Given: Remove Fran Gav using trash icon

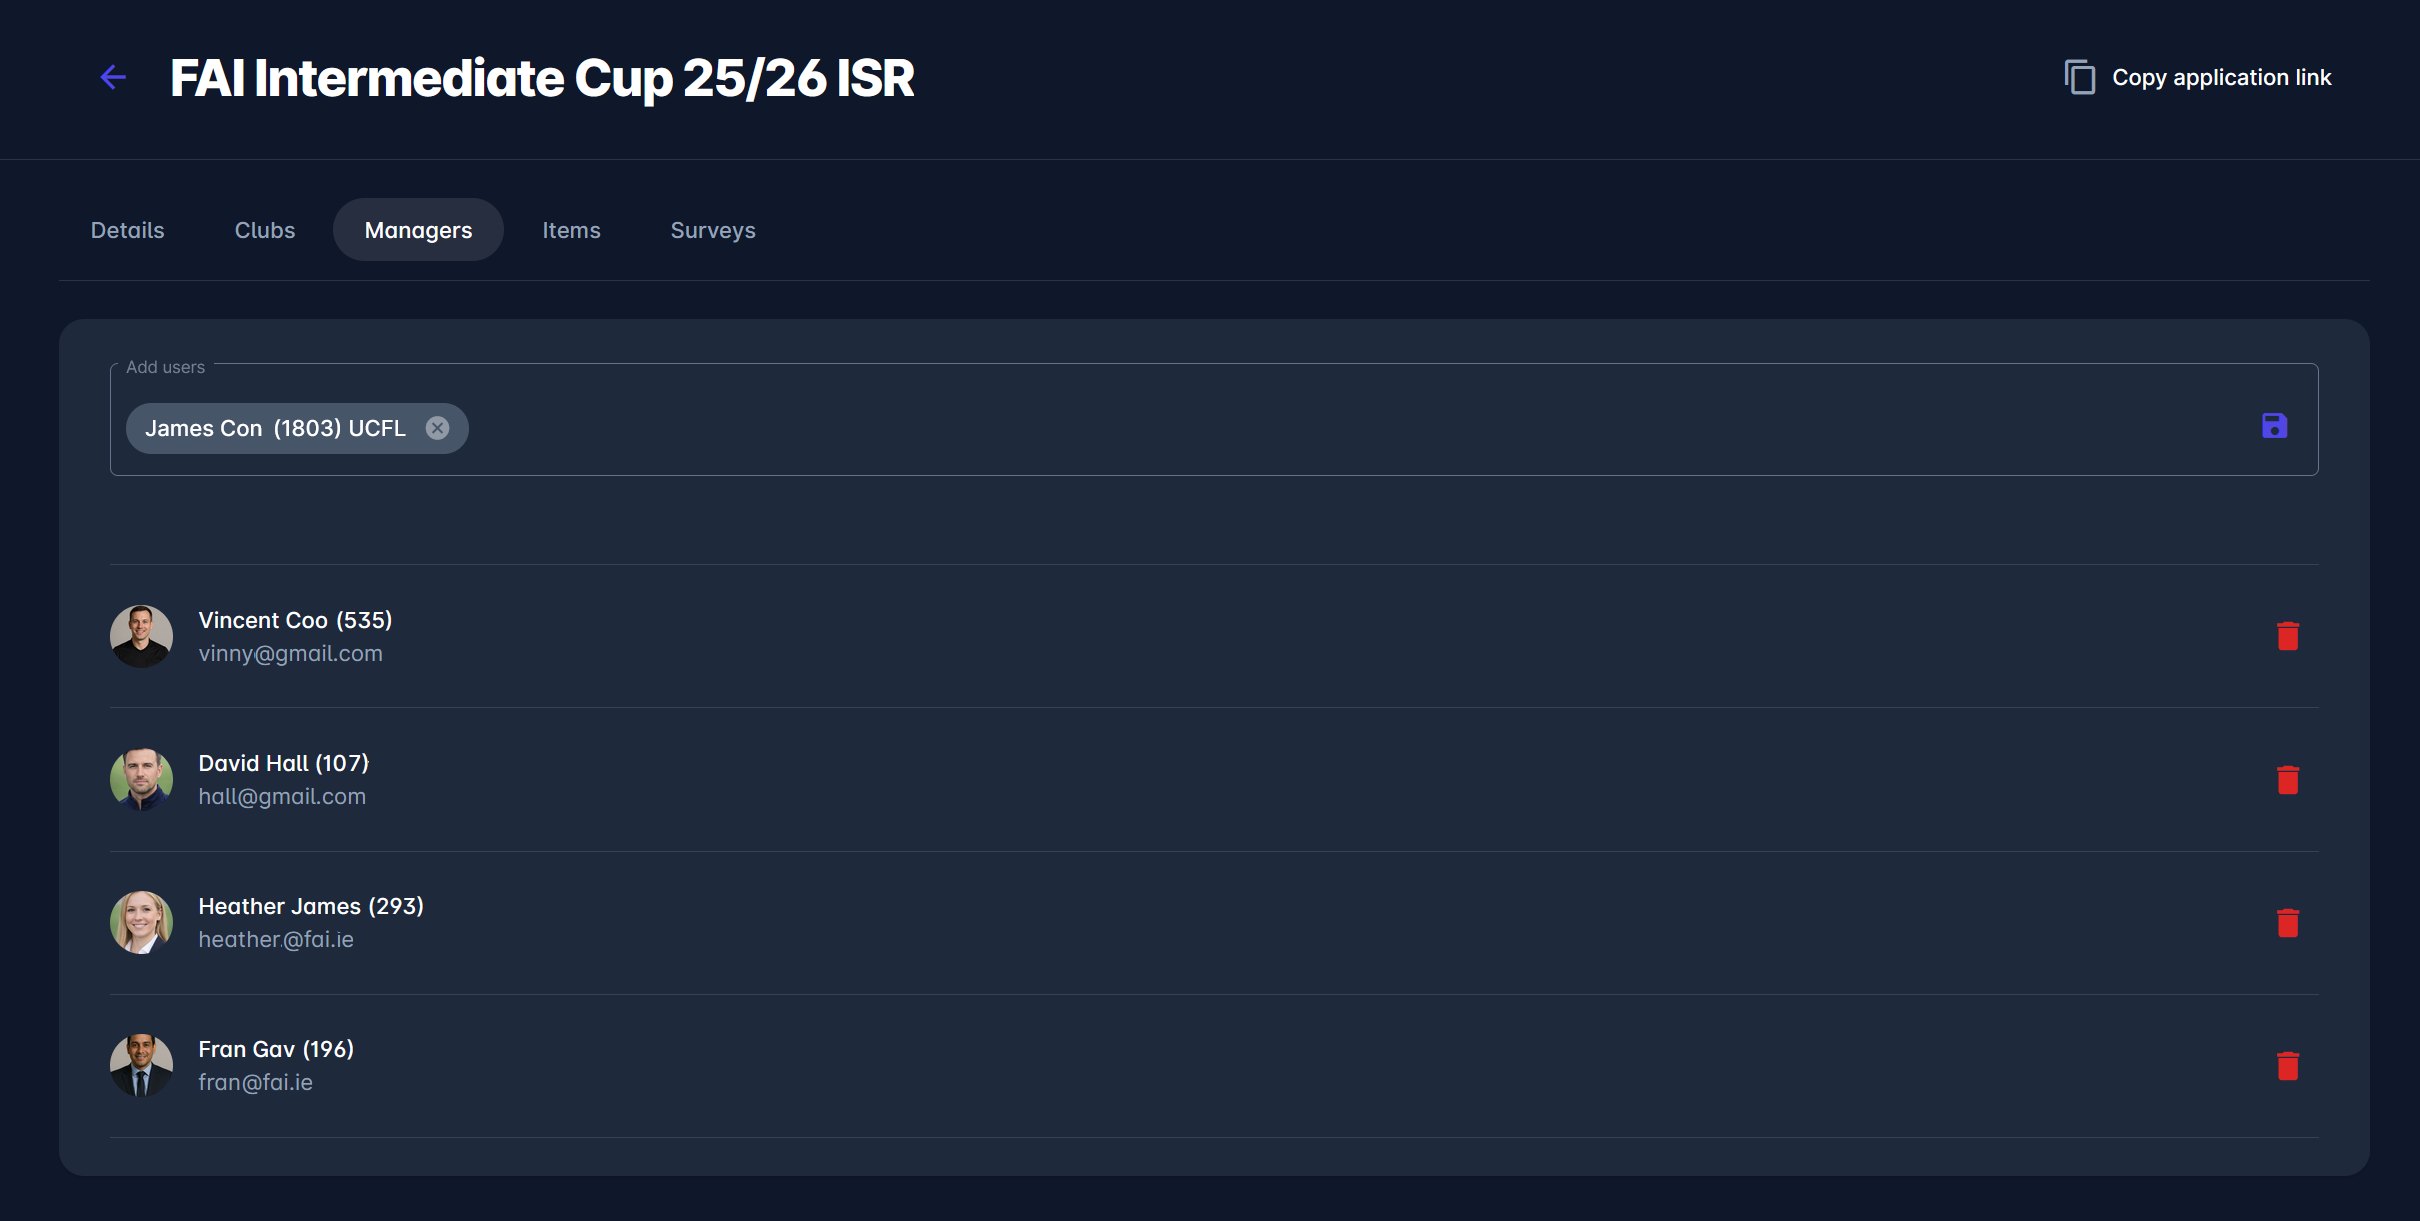Looking at the screenshot, I should point(2287,1066).
